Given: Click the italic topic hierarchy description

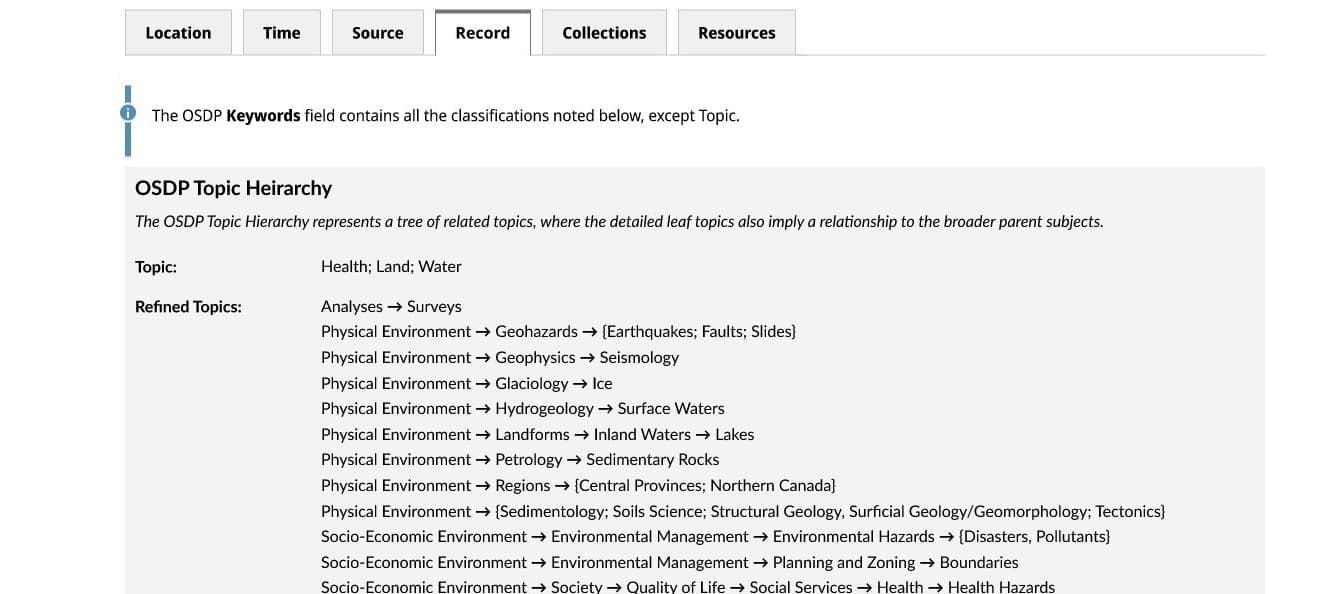Looking at the screenshot, I should pos(619,222).
